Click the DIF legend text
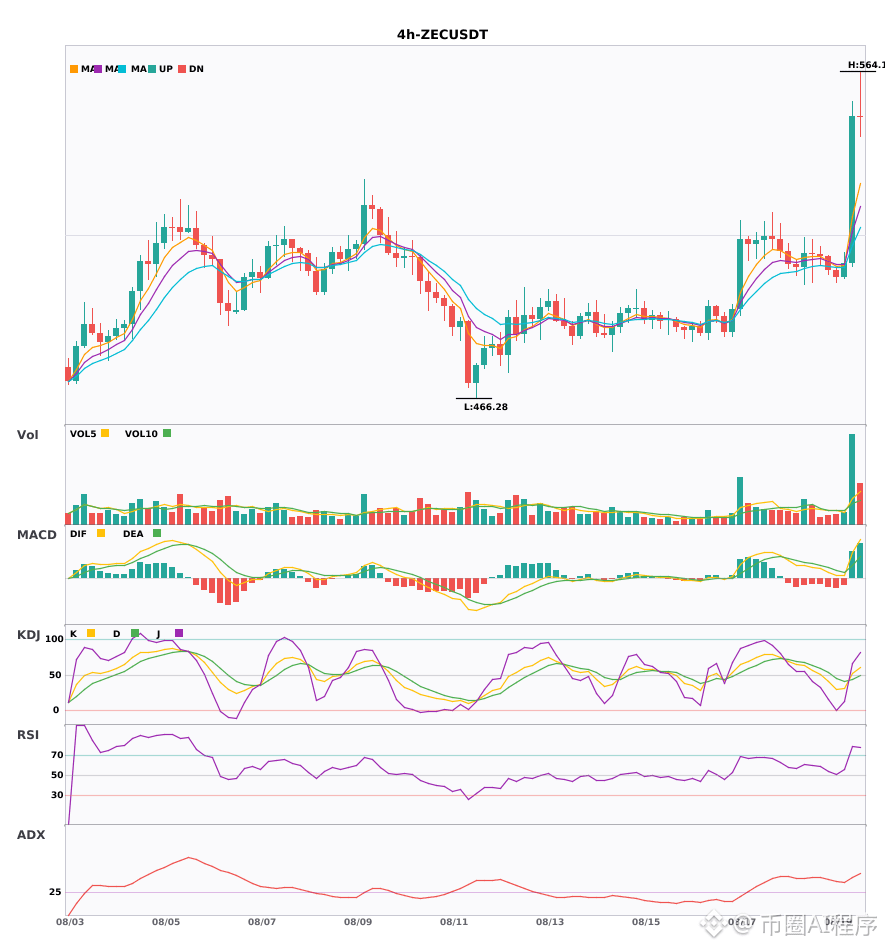The height and width of the screenshot is (950, 885). tap(78, 534)
